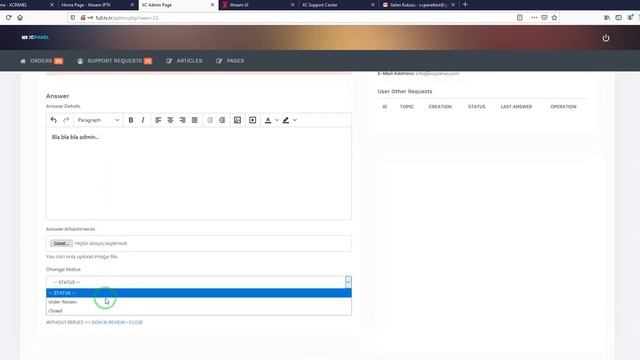The height and width of the screenshot is (360, 640).
Task: Switch to Xtream UI tab
Action: [257, 5]
